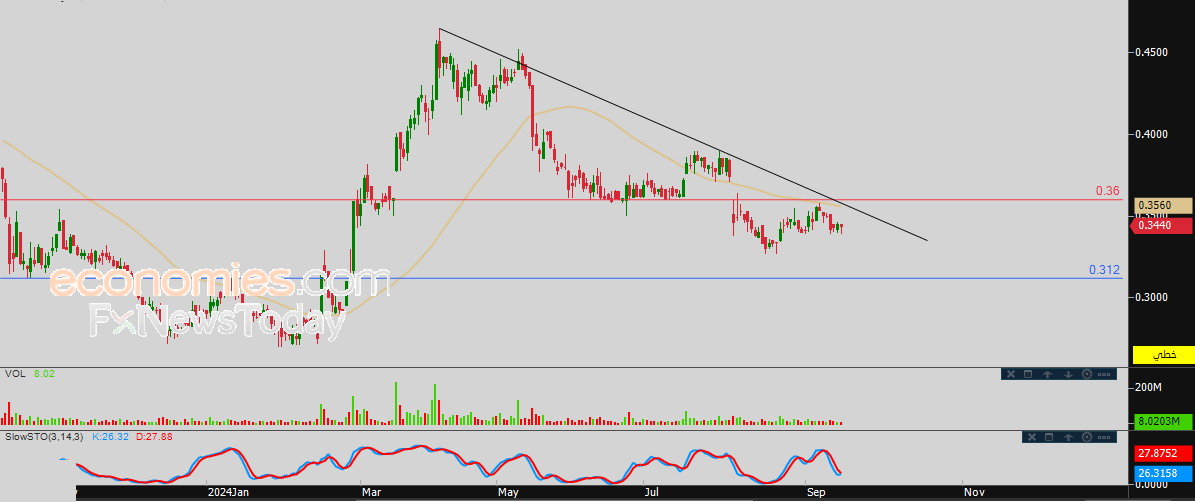The width and height of the screenshot is (1195, 502).
Task: Expand SlowSTO panel more options
Action: (1105, 437)
